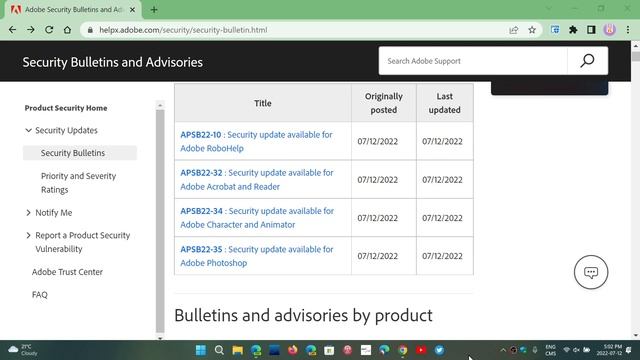Viewport: 640px width, 360px height.
Task: Click the Bulletins and advisories by product heading
Action: (303, 316)
